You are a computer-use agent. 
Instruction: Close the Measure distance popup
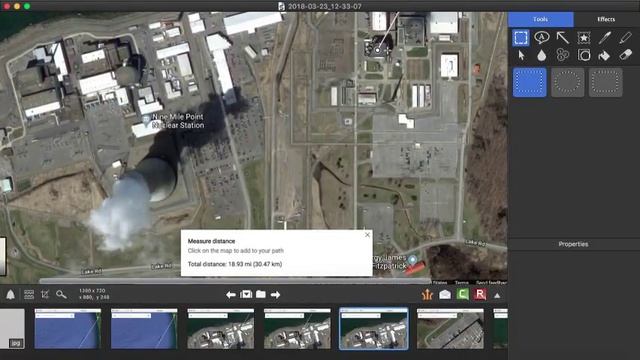[x=367, y=235]
